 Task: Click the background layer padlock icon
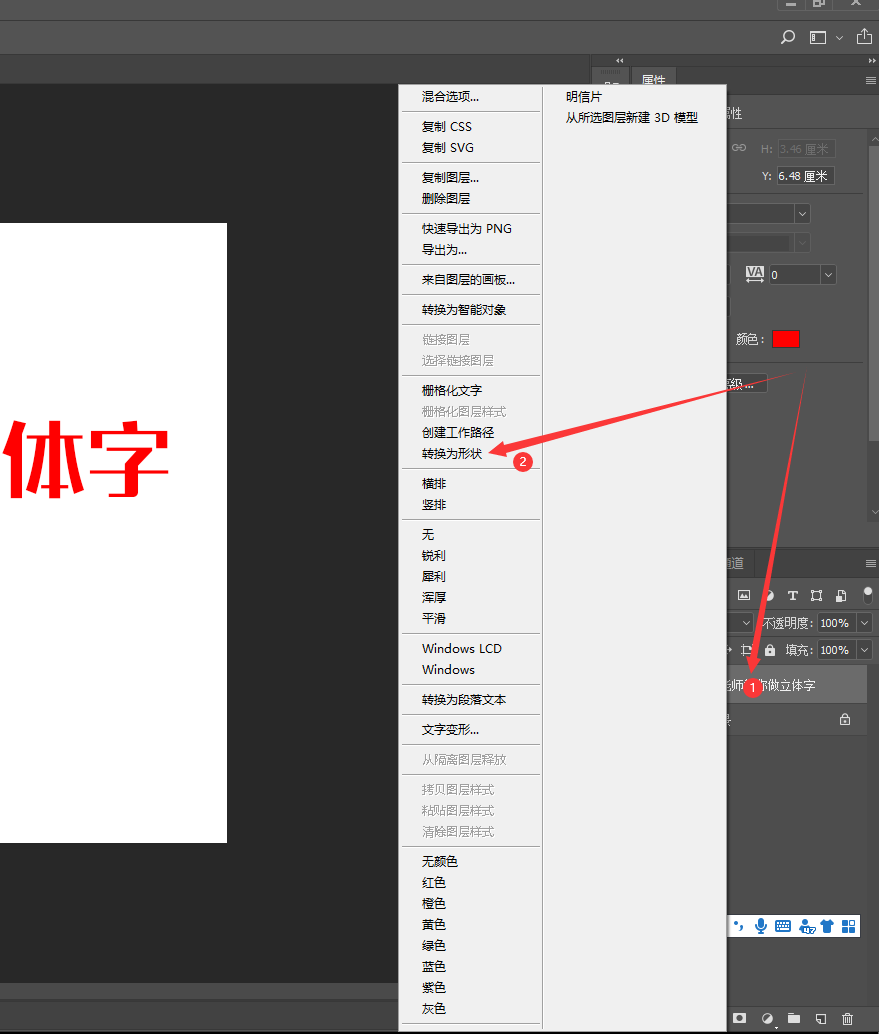(845, 719)
